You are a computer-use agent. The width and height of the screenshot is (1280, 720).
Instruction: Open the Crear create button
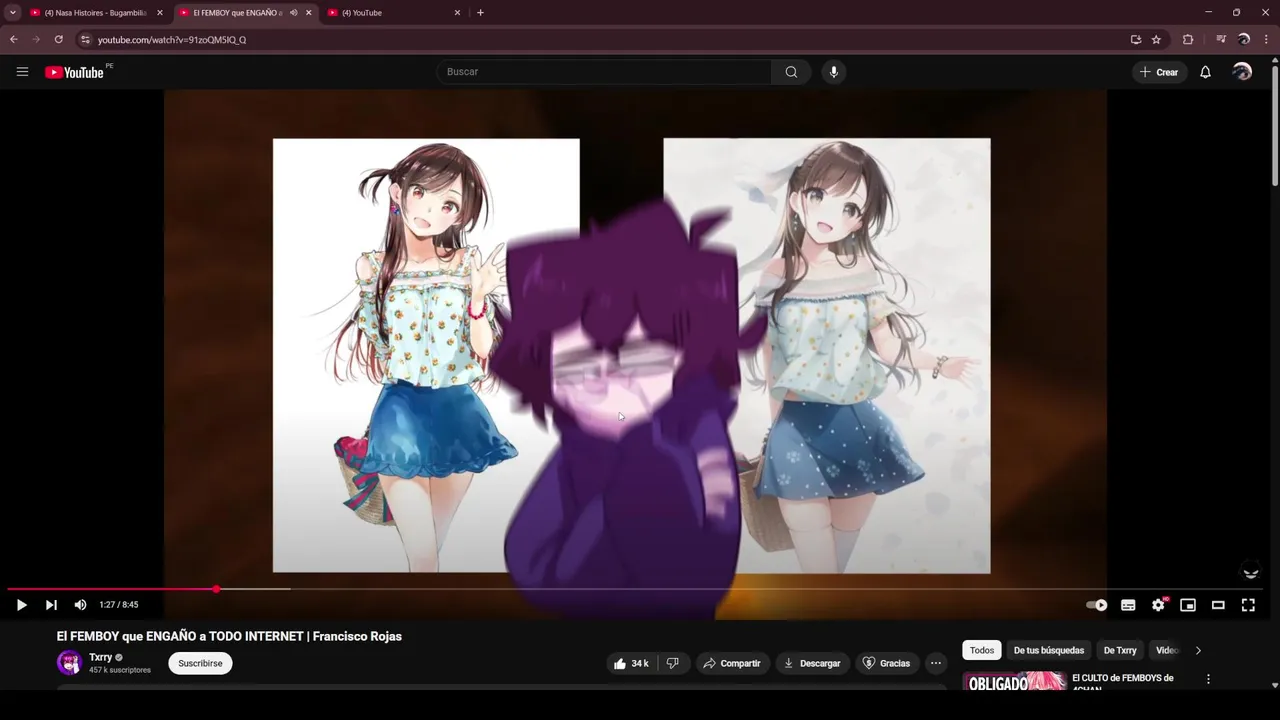tap(1159, 72)
